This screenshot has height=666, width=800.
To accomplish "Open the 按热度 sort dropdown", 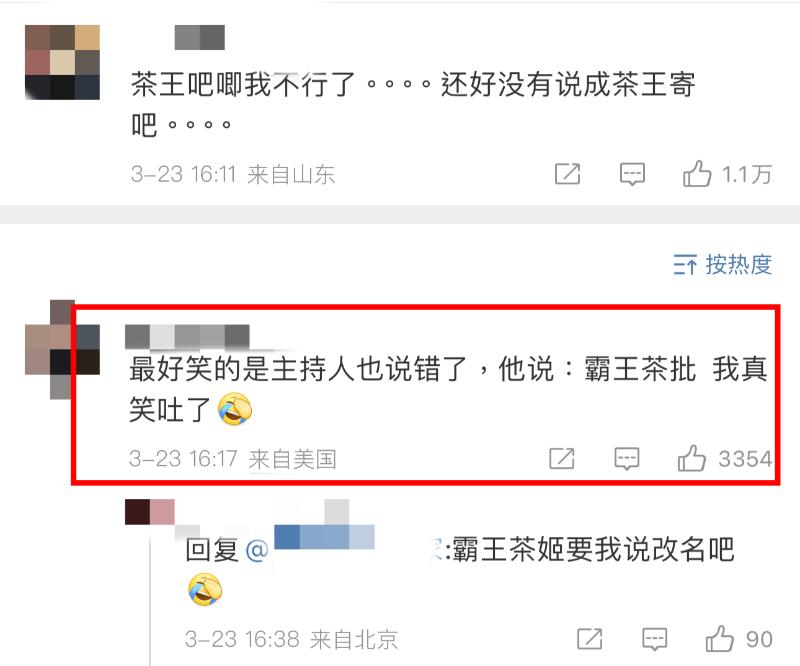I will pos(722,264).
